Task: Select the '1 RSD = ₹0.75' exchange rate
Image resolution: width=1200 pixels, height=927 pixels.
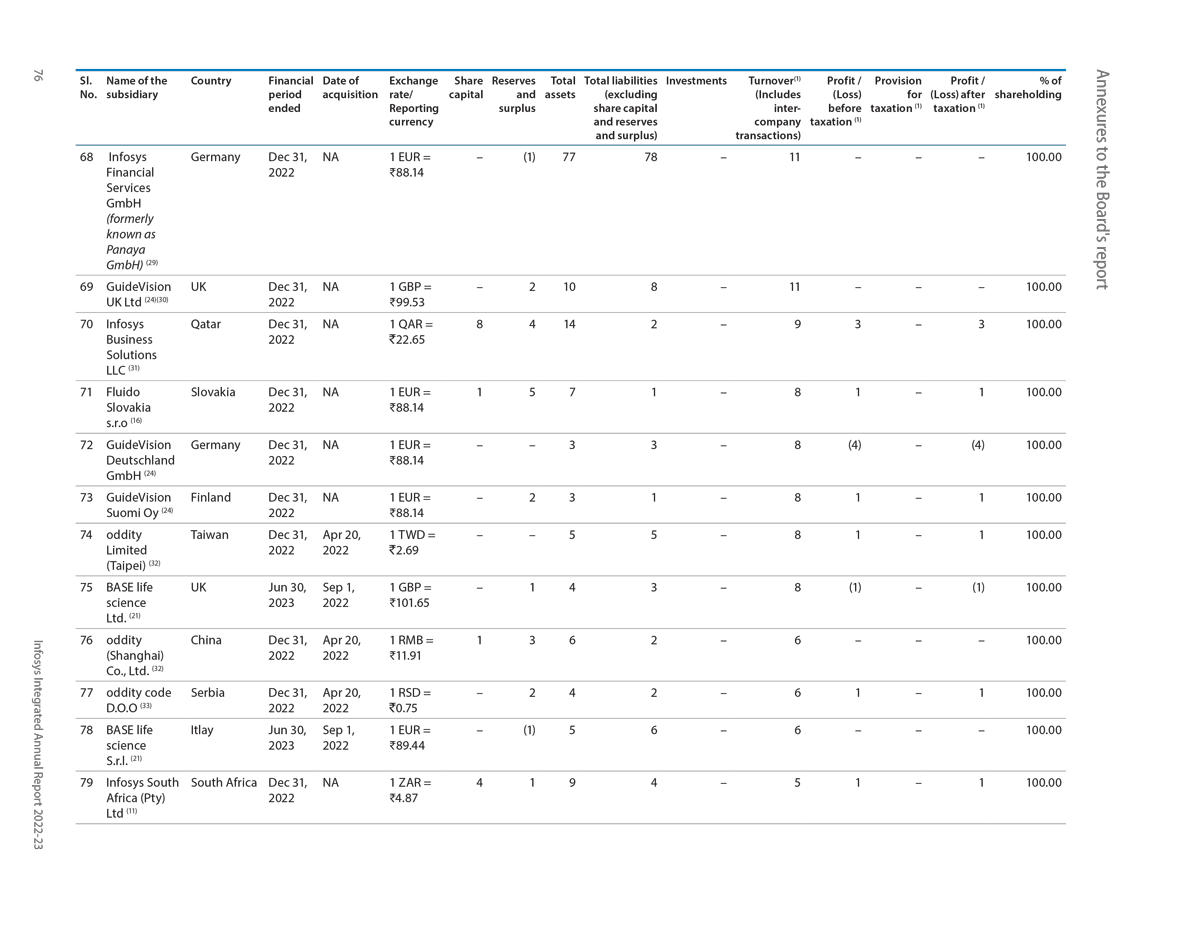Action: [410, 700]
